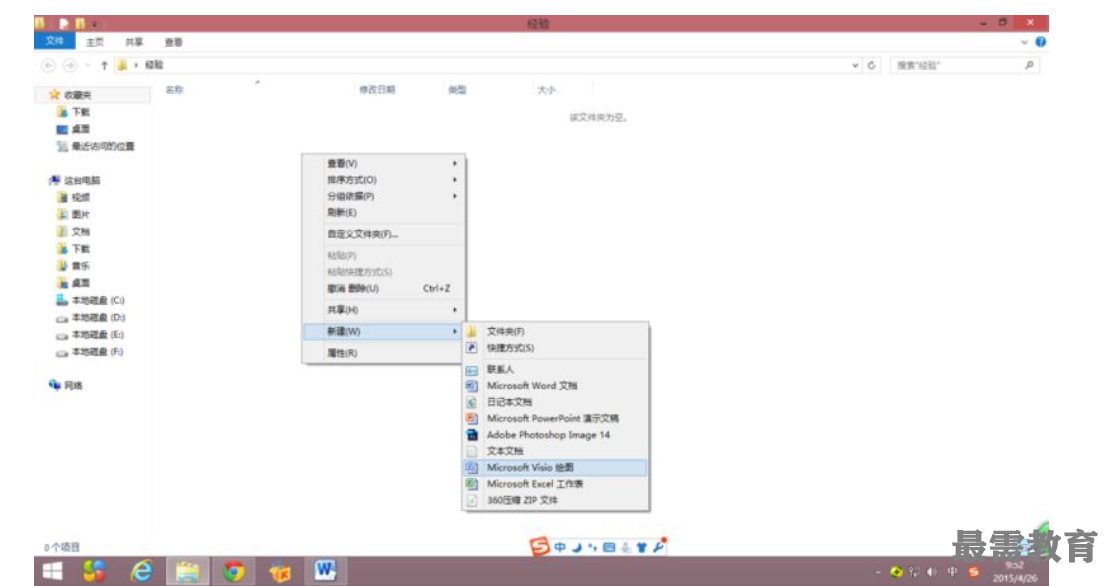Click Sogou input bar 中 language toggle

pyautogui.click(x=560, y=547)
